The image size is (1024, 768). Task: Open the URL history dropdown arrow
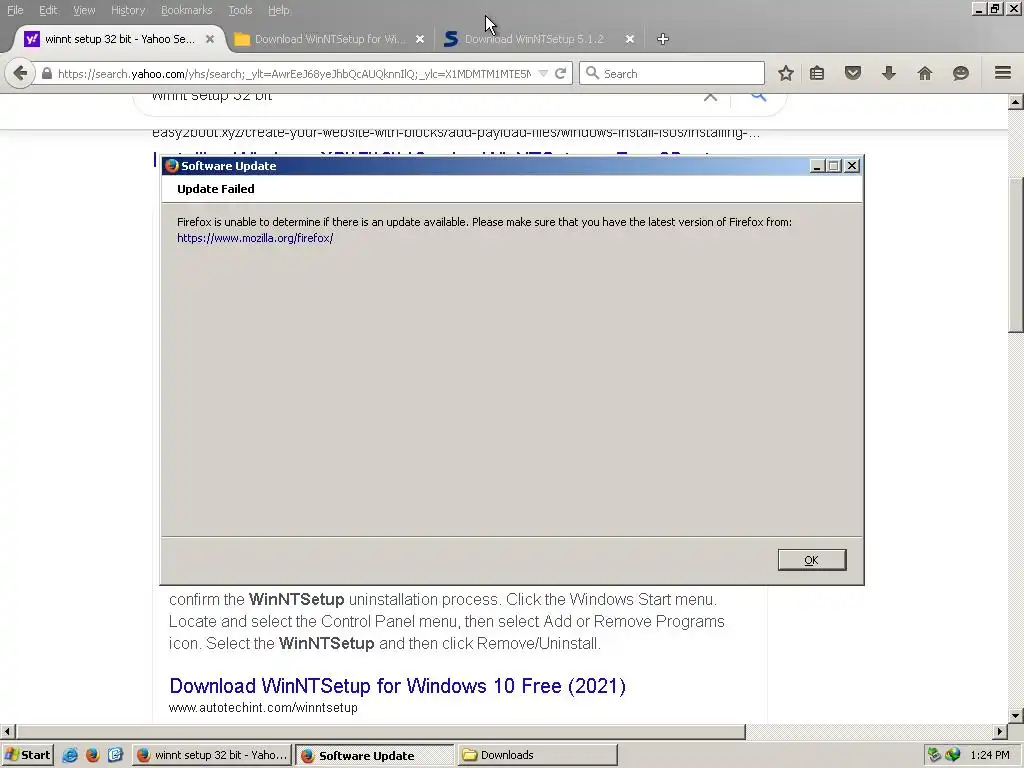(543, 73)
